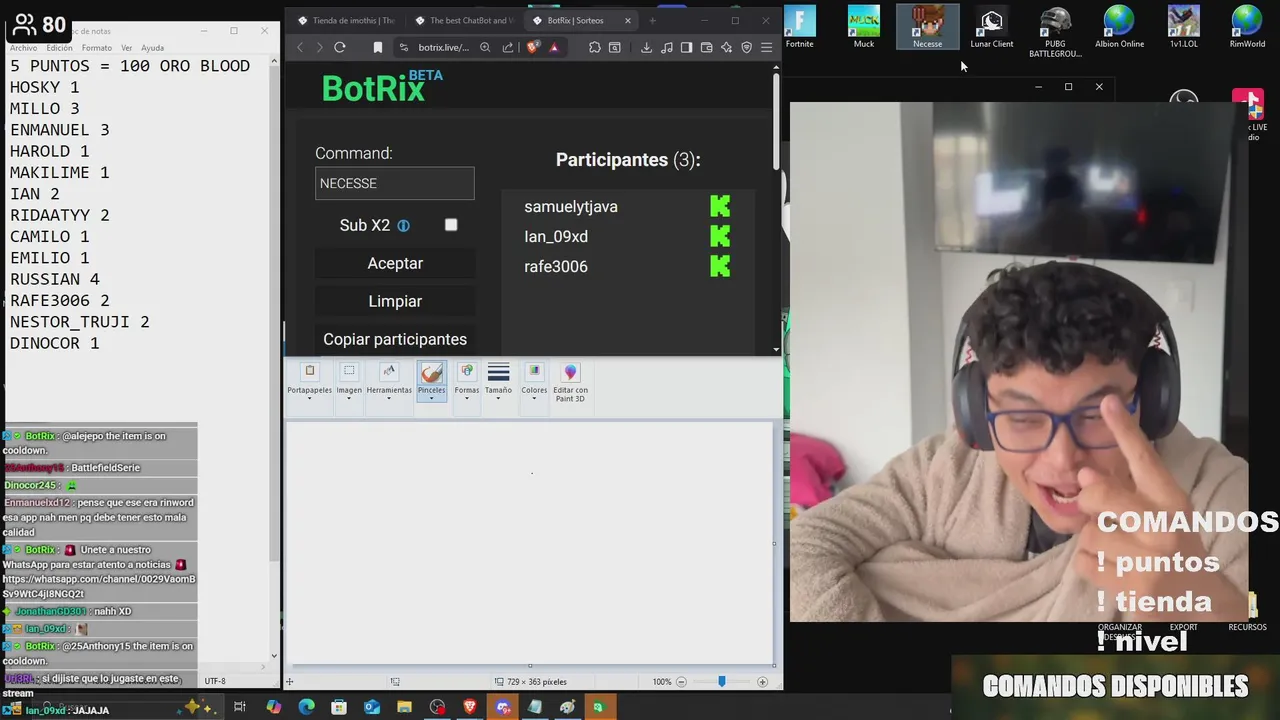Open RimWorld desktop shortcut

point(1247,27)
